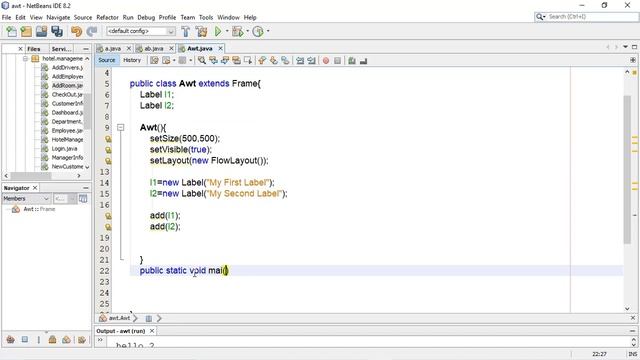Minimize the Projects panel group
This screenshot has height=360, width=640.
86,49
